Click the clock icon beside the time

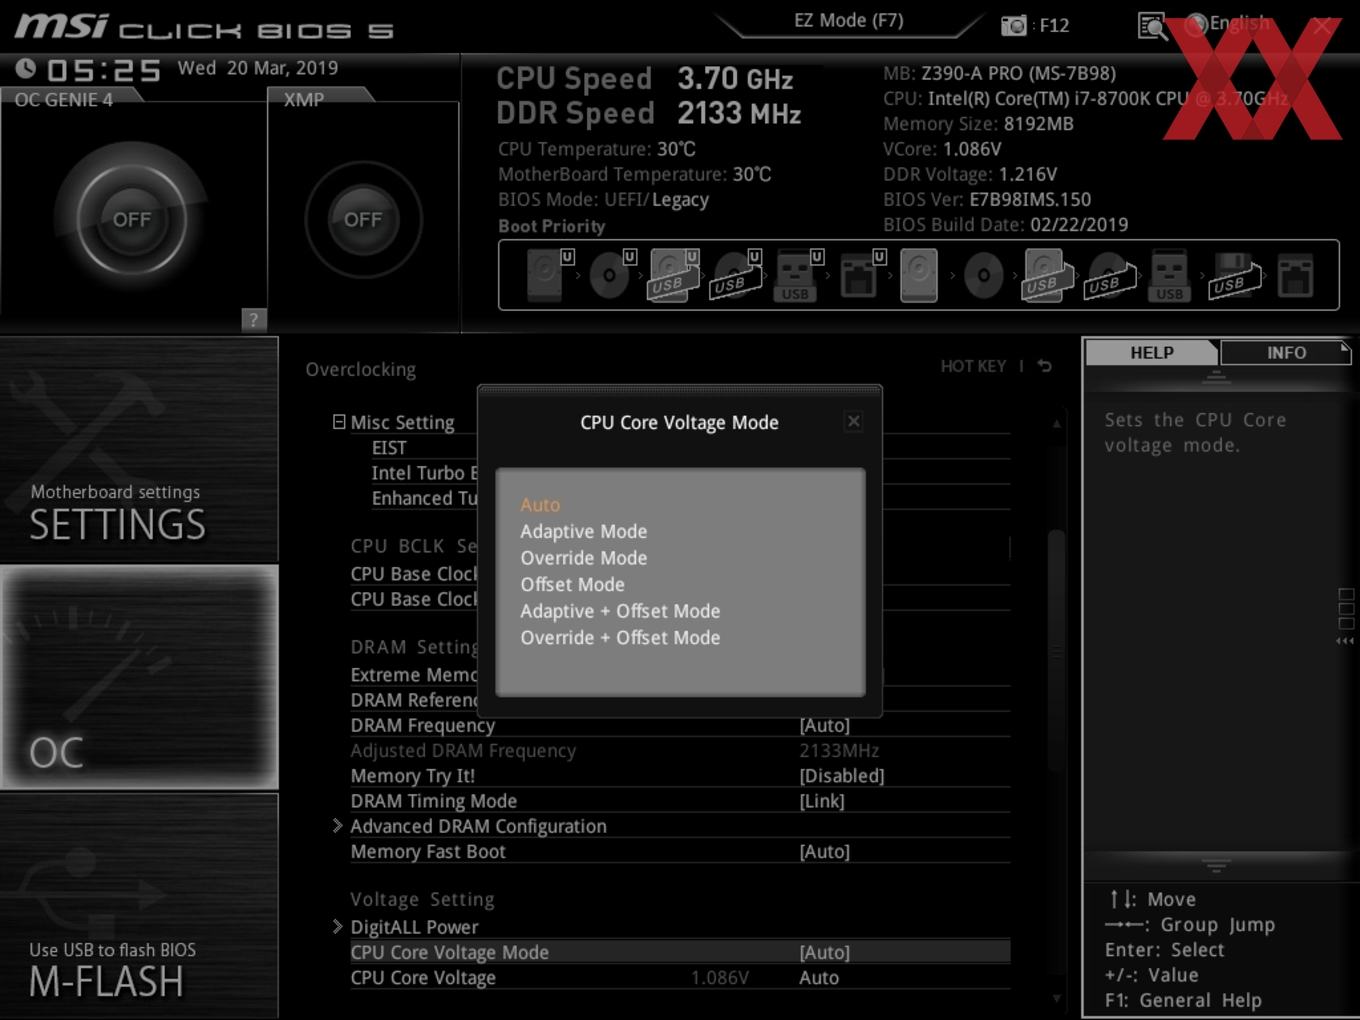coord(26,68)
